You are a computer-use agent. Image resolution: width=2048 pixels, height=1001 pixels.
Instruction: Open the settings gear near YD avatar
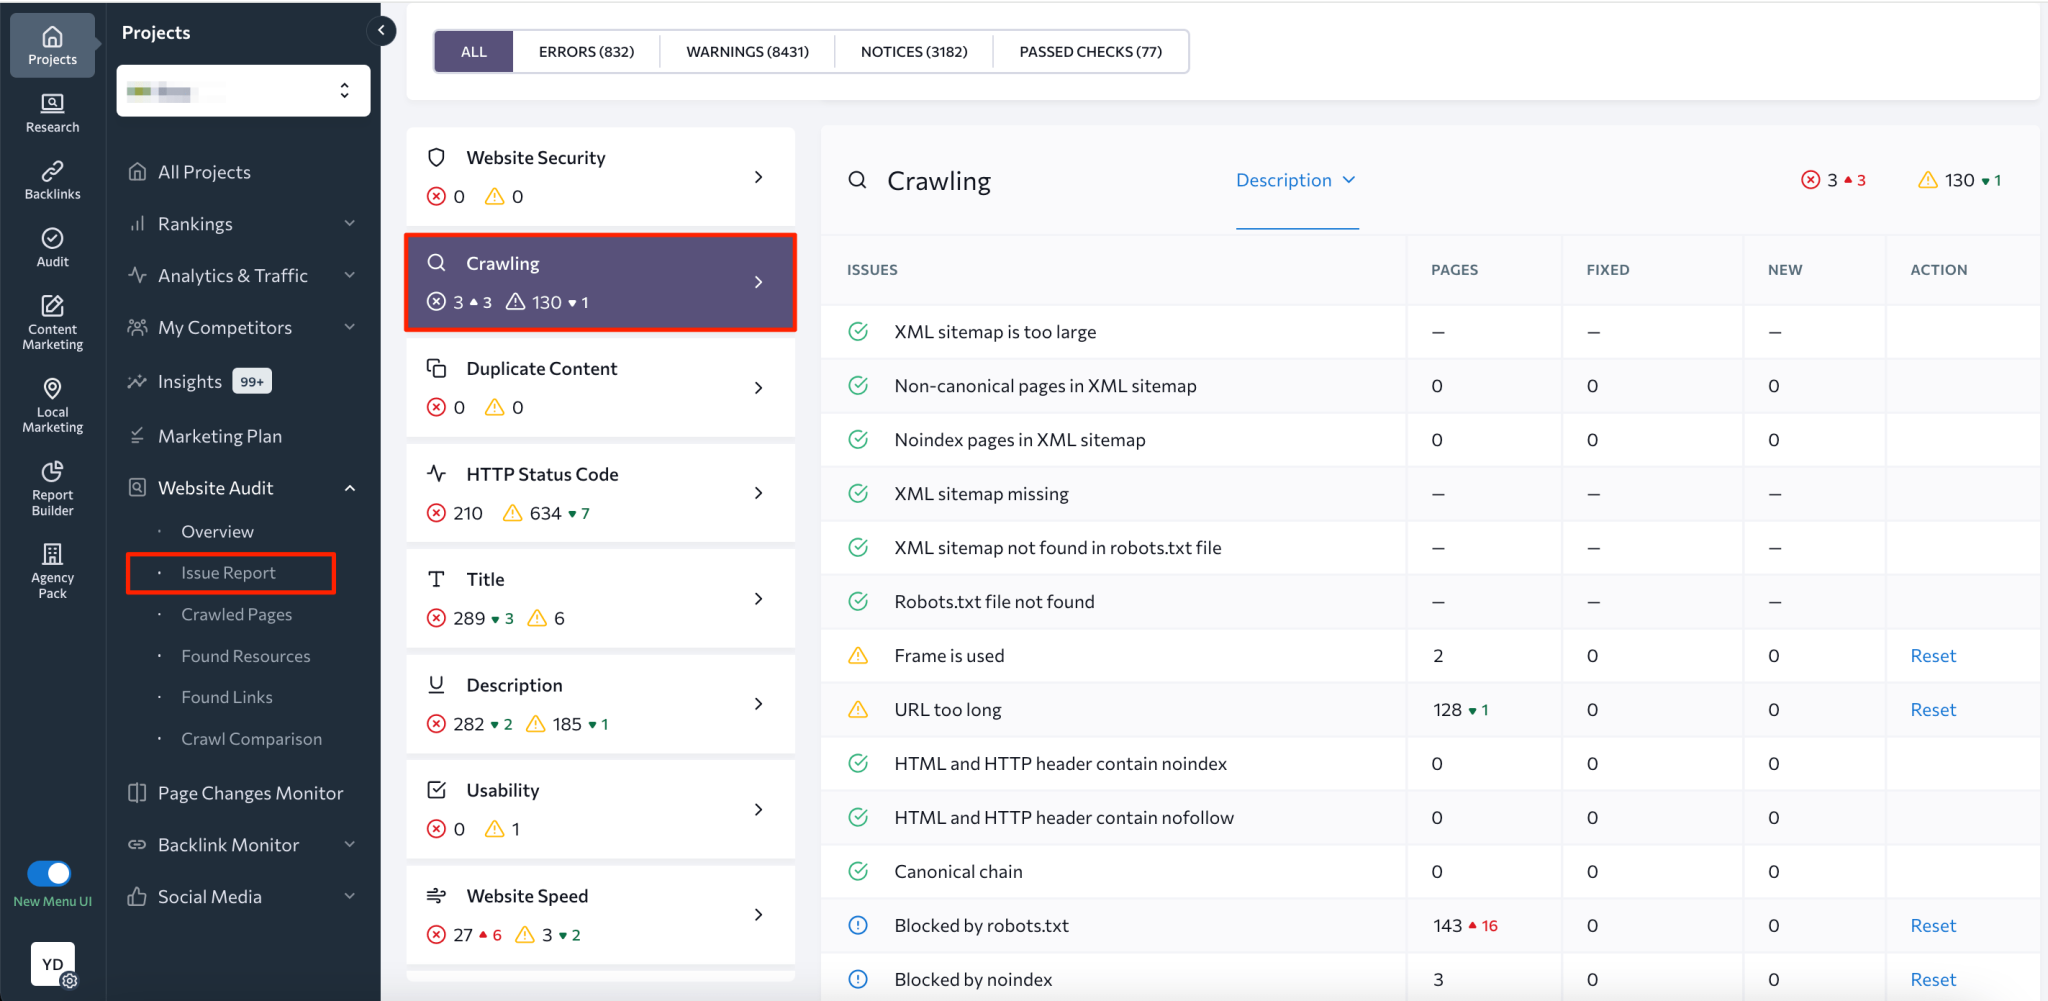coord(69,981)
